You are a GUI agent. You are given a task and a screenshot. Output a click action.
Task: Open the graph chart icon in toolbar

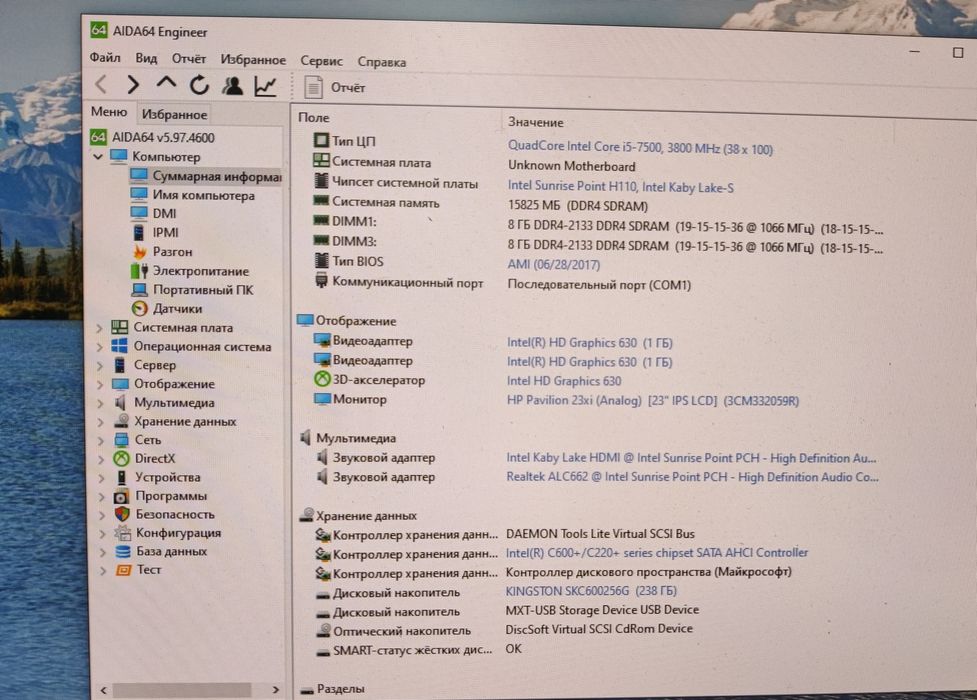(265, 86)
